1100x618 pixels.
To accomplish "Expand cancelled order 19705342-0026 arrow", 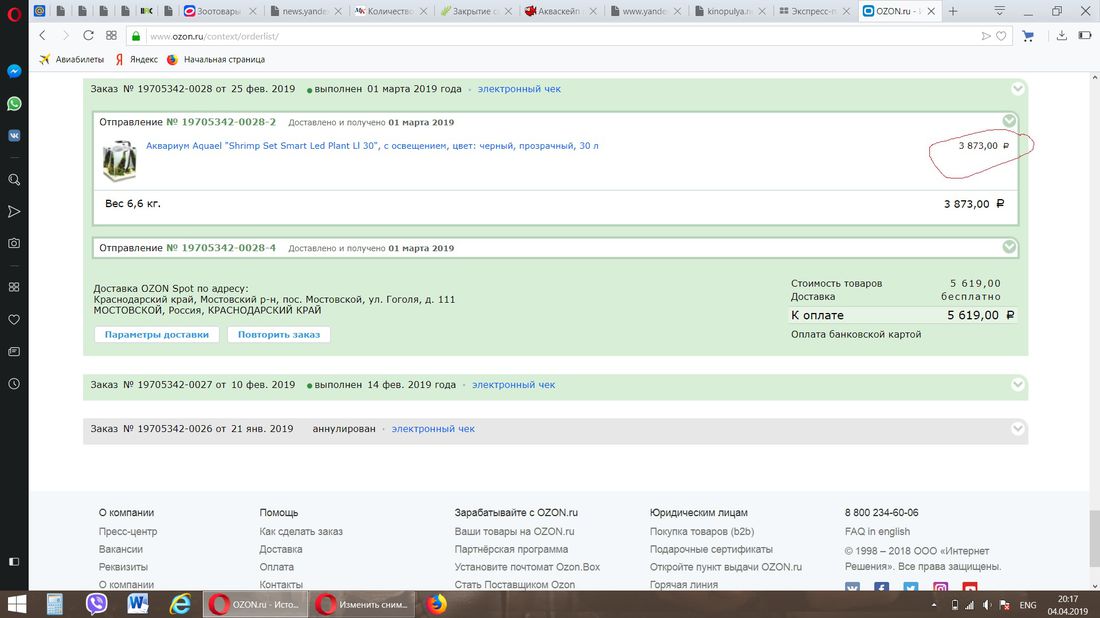I will click(1017, 429).
